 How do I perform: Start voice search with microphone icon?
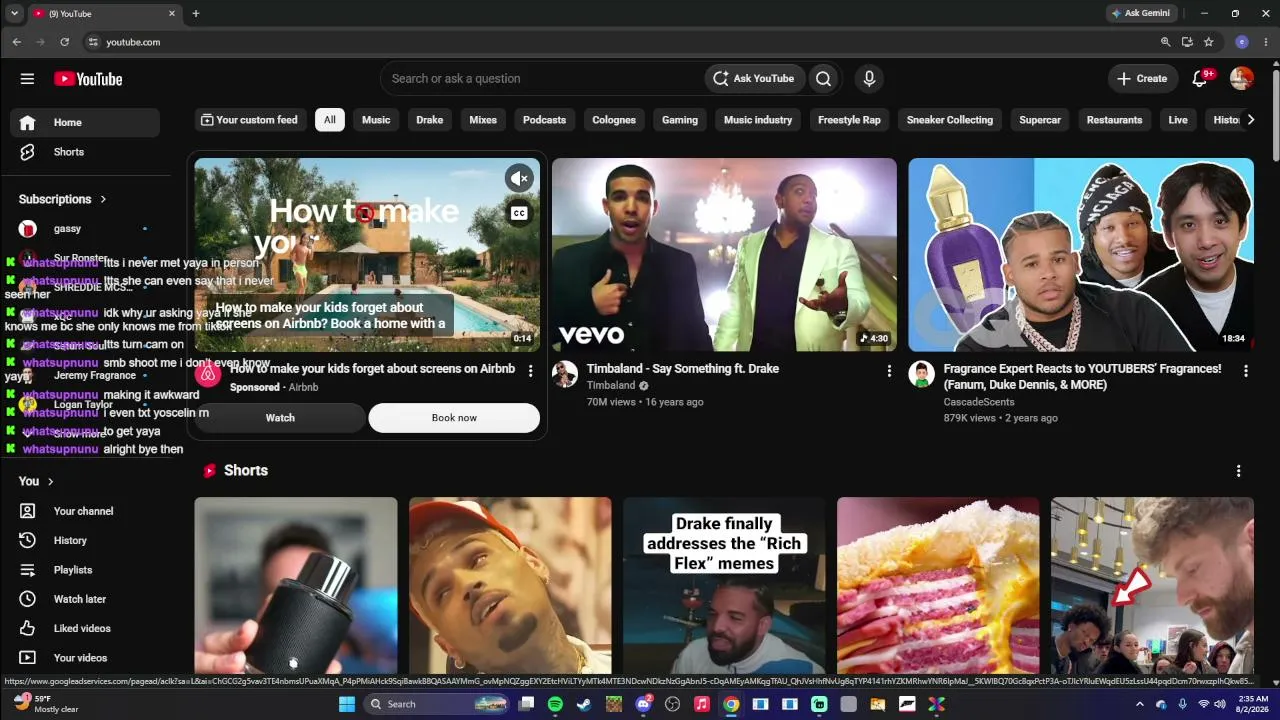point(869,79)
